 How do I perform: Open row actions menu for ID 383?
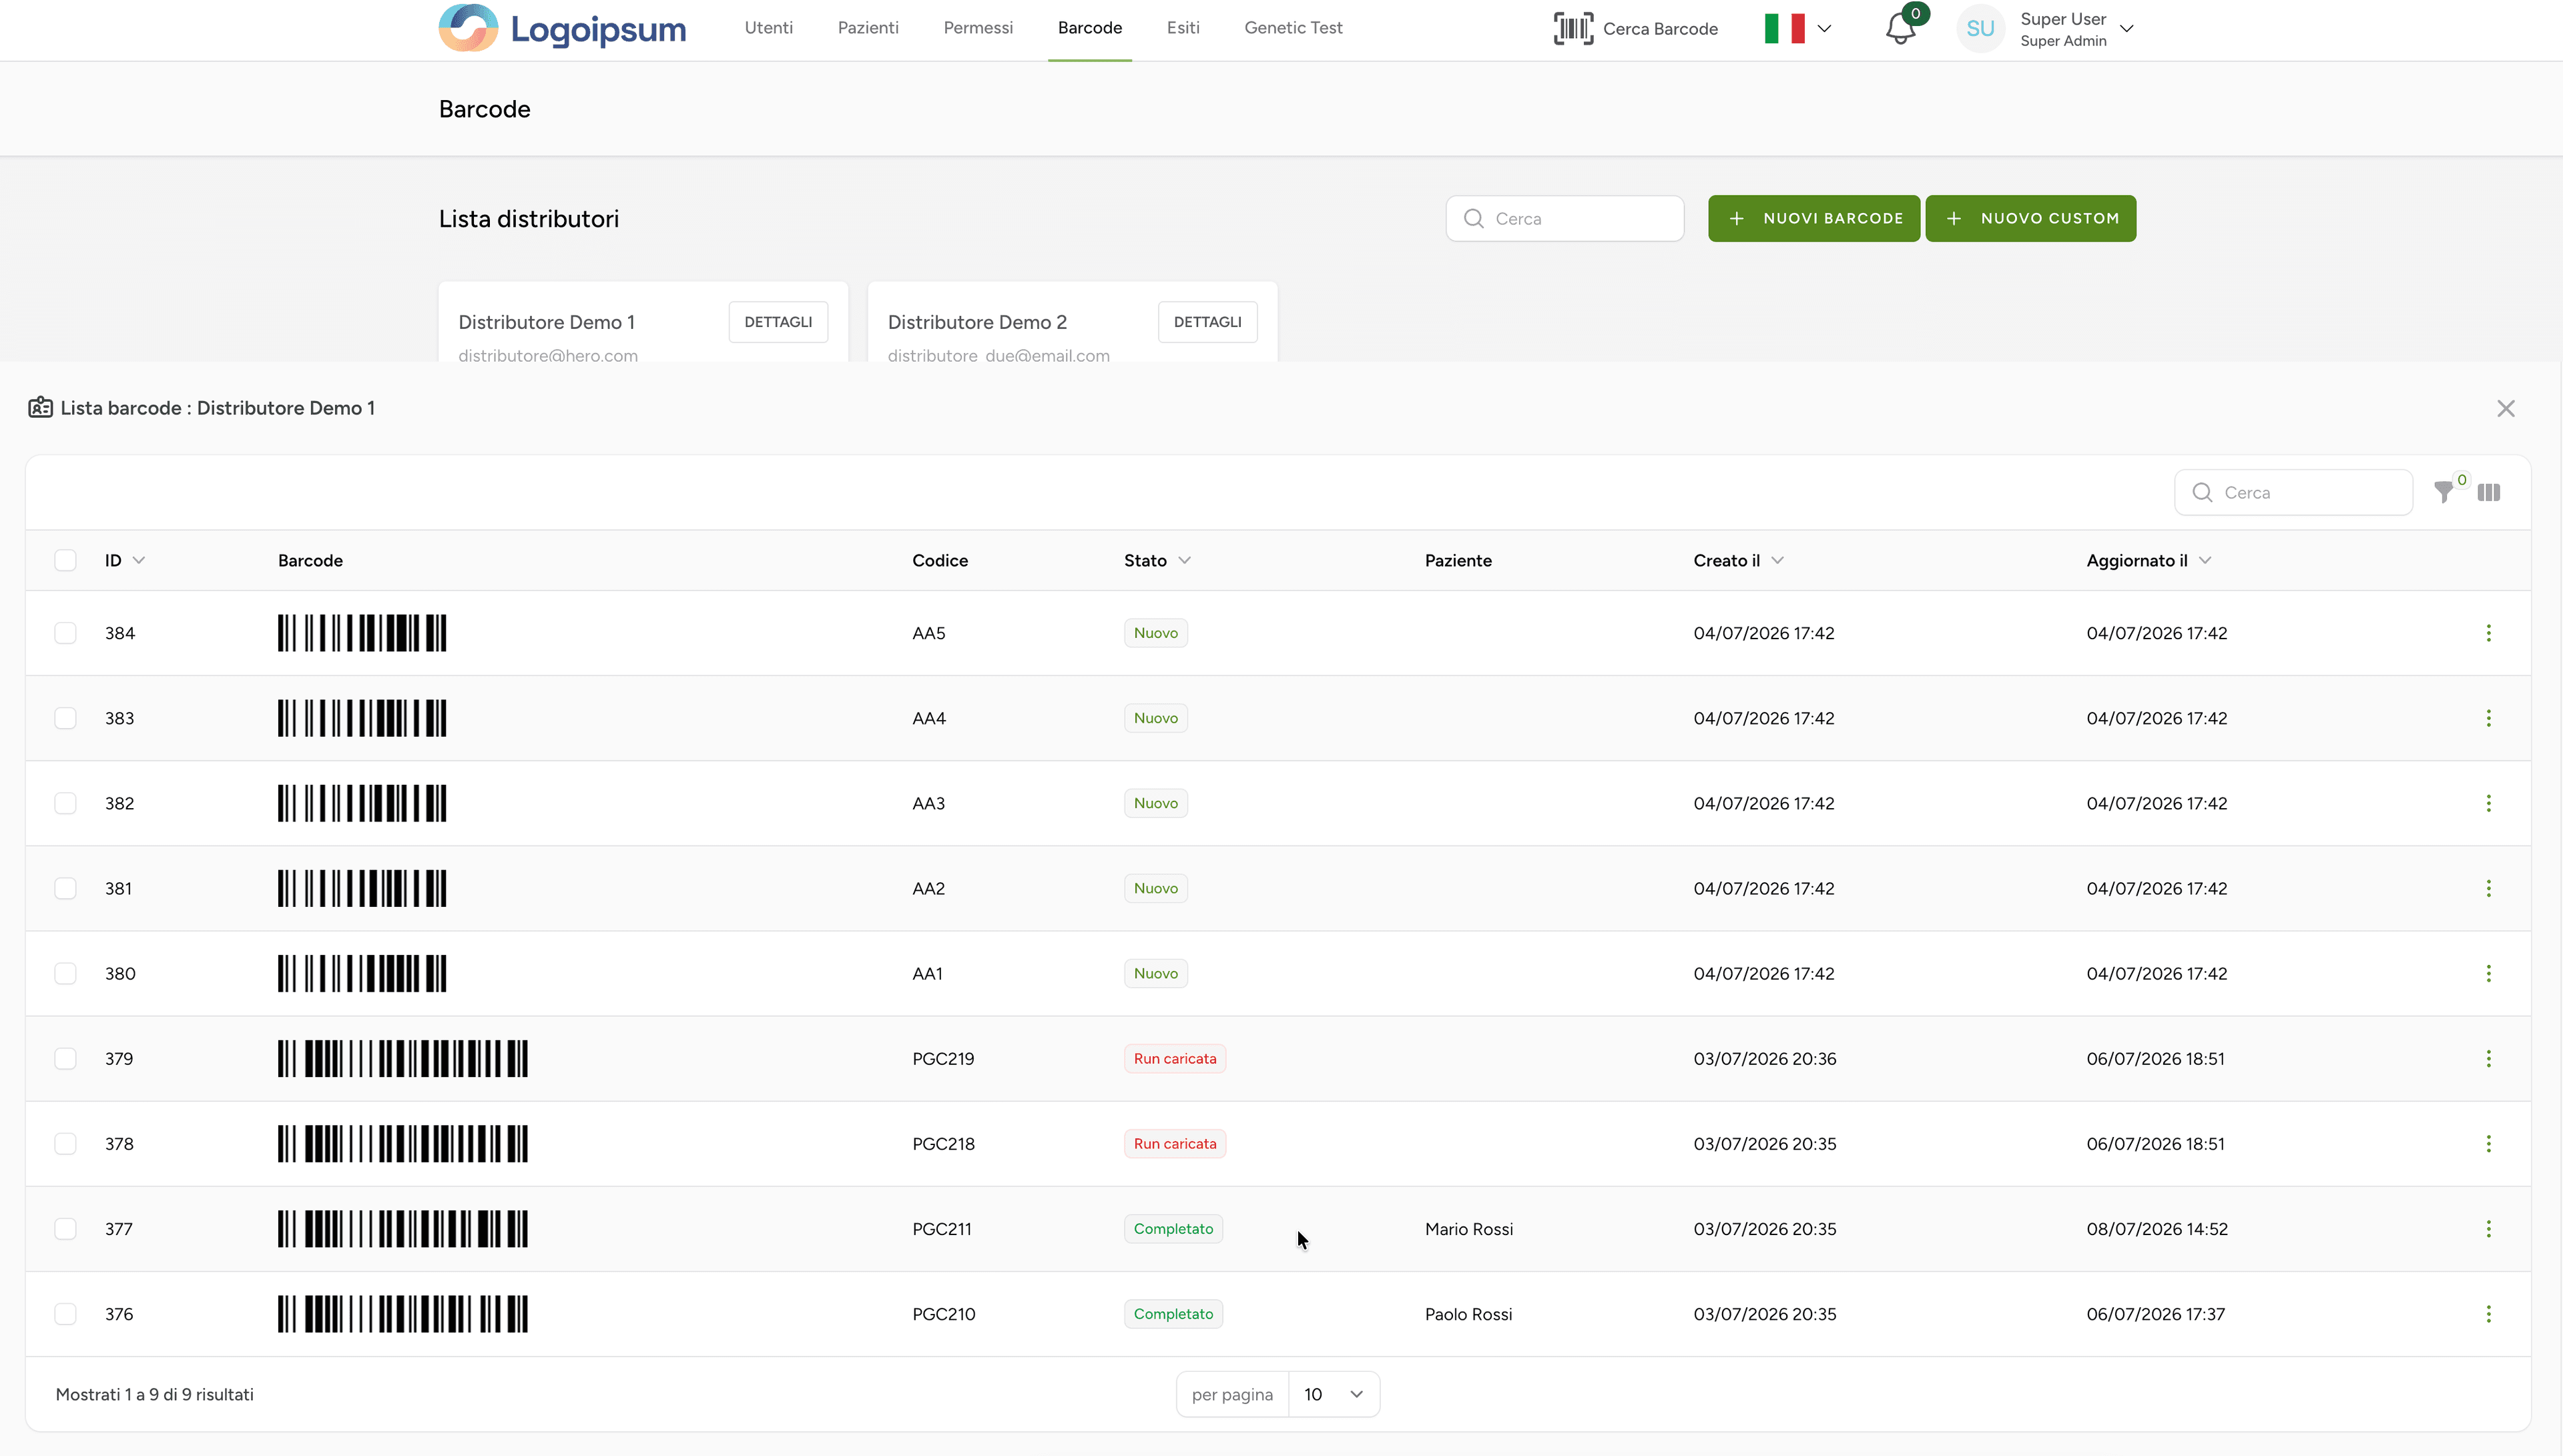[x=2488, y=718]
